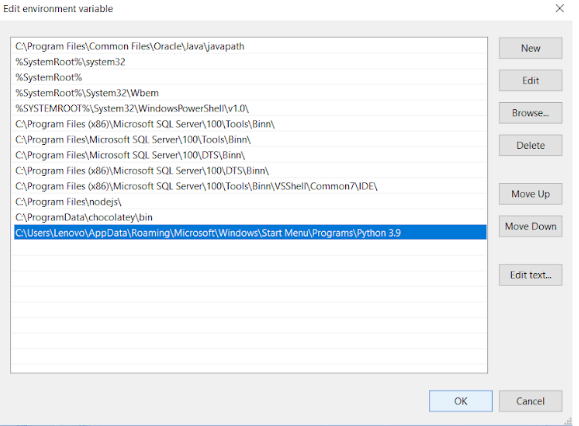Cancel the environment variable dialog
Screen dimensions: 579x426
[x=530, y=401]
